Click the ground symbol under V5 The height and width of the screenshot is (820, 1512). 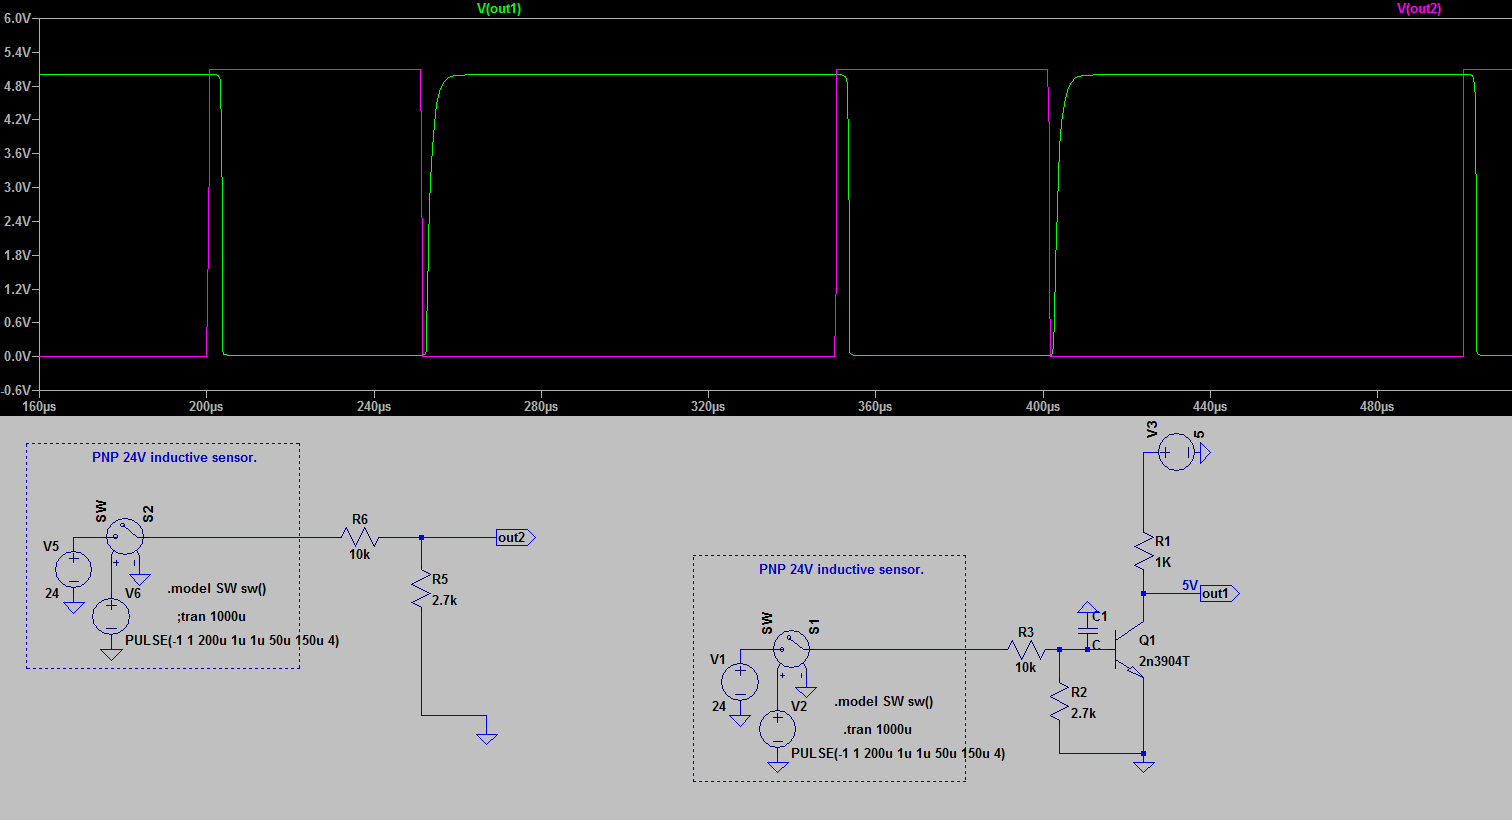point(73,607)
